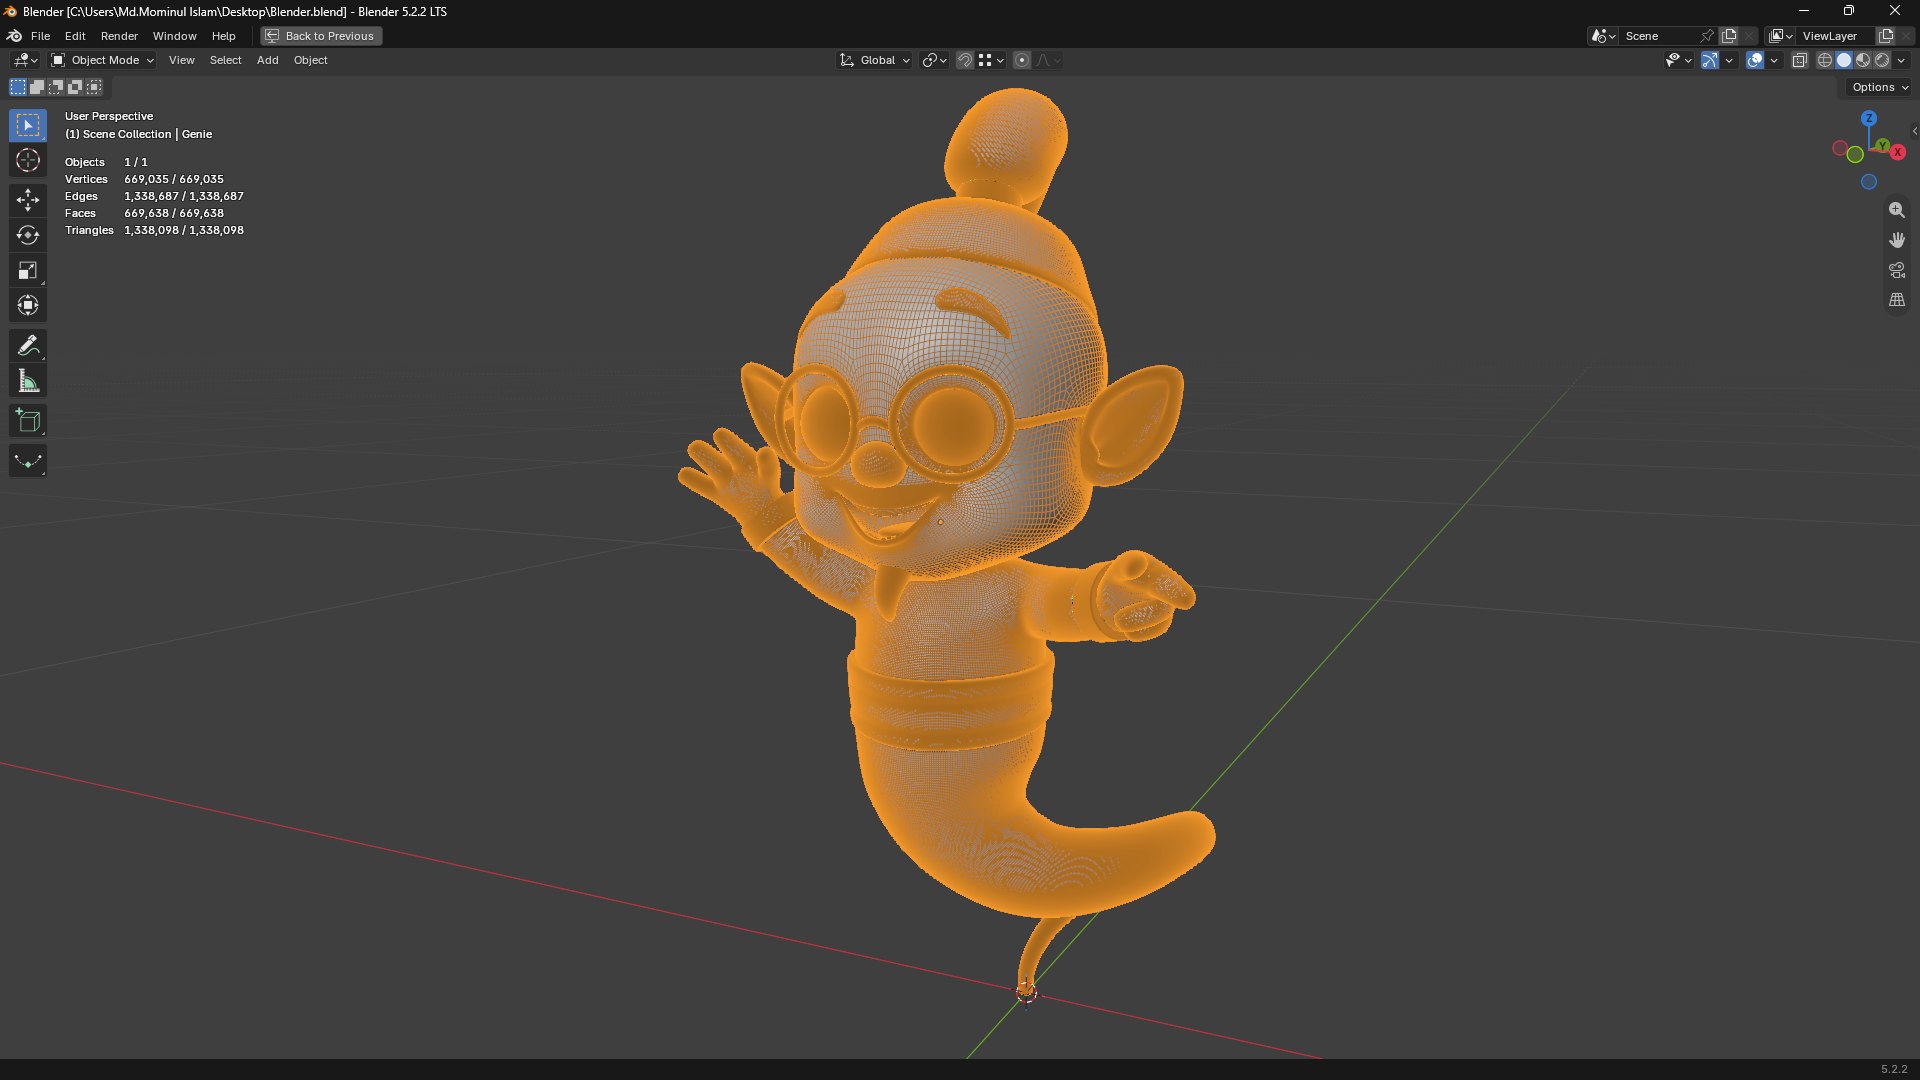Screen dimensions: 1920x1080
Task: Open Global transform orientation dropdown
Action: (875, 60)
